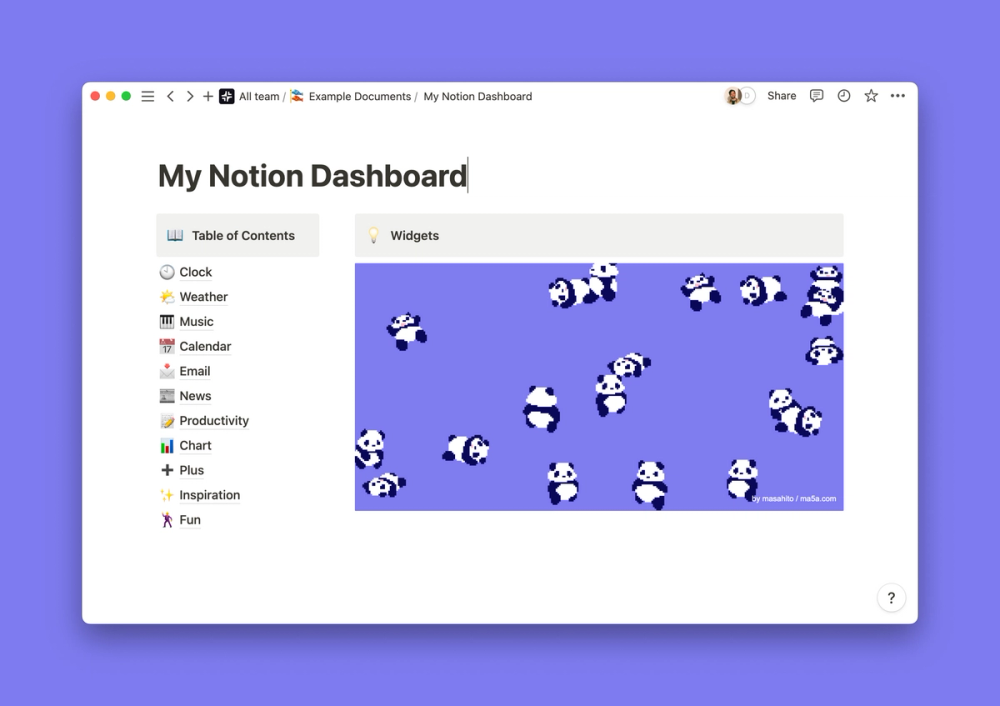Open the Email page link
Viewport: 1000px width, 706px height.
click(x=195, y=372)
